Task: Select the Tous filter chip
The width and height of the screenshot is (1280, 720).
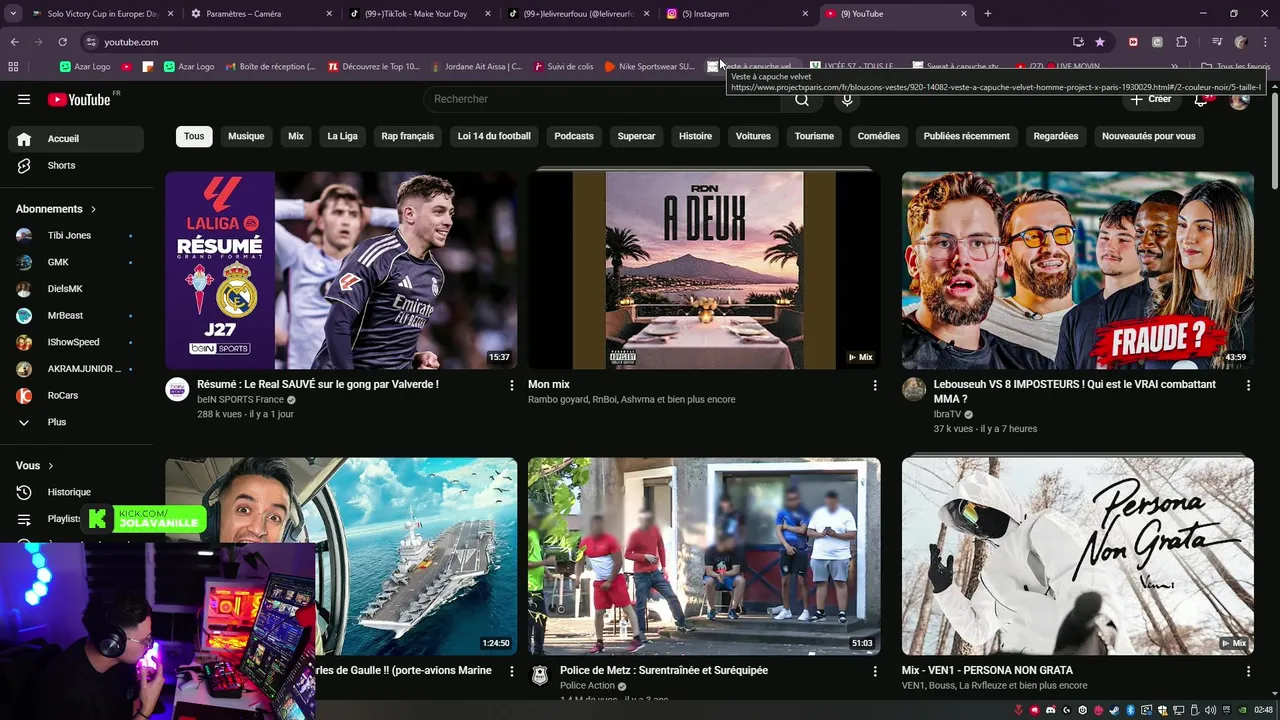Action: pyautogui.click(x=194, y=136)
